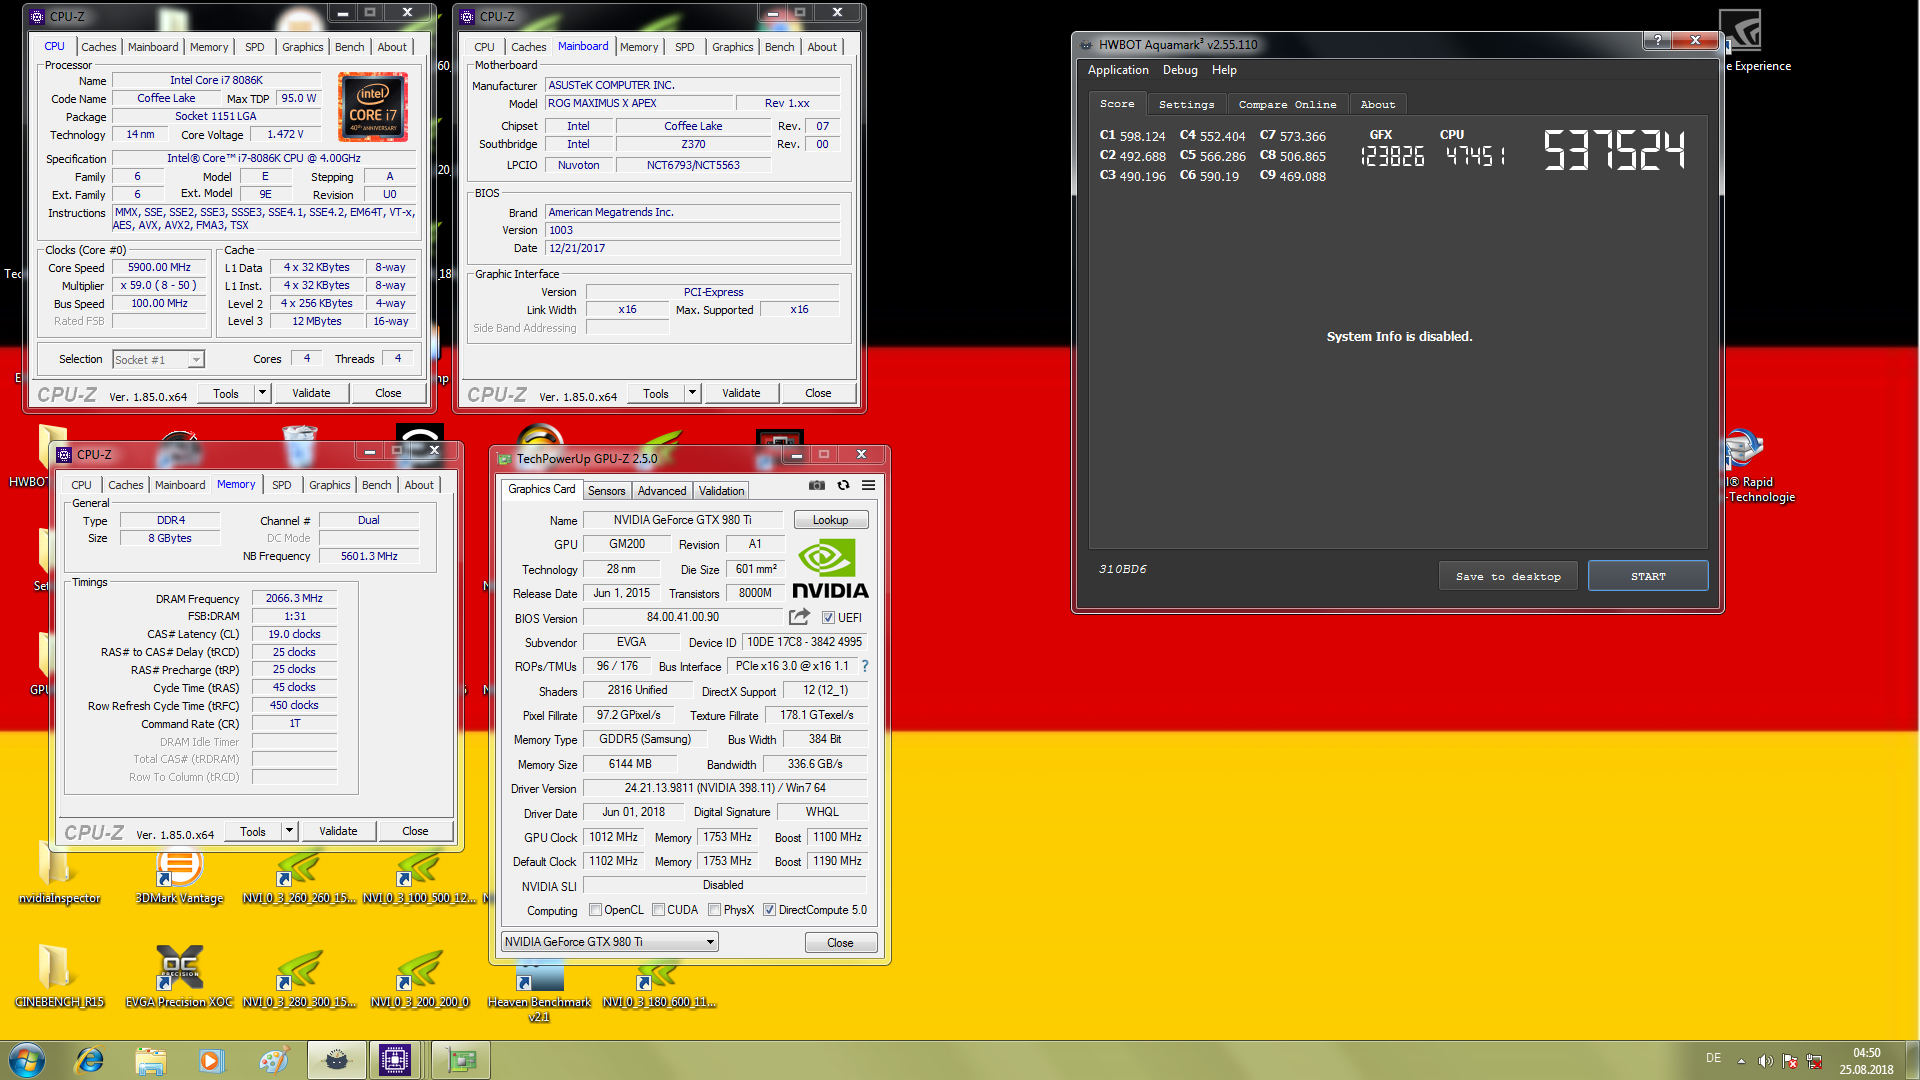
Task: Click the GPU-Z refresh icon
Action: (x=843, y=485)
